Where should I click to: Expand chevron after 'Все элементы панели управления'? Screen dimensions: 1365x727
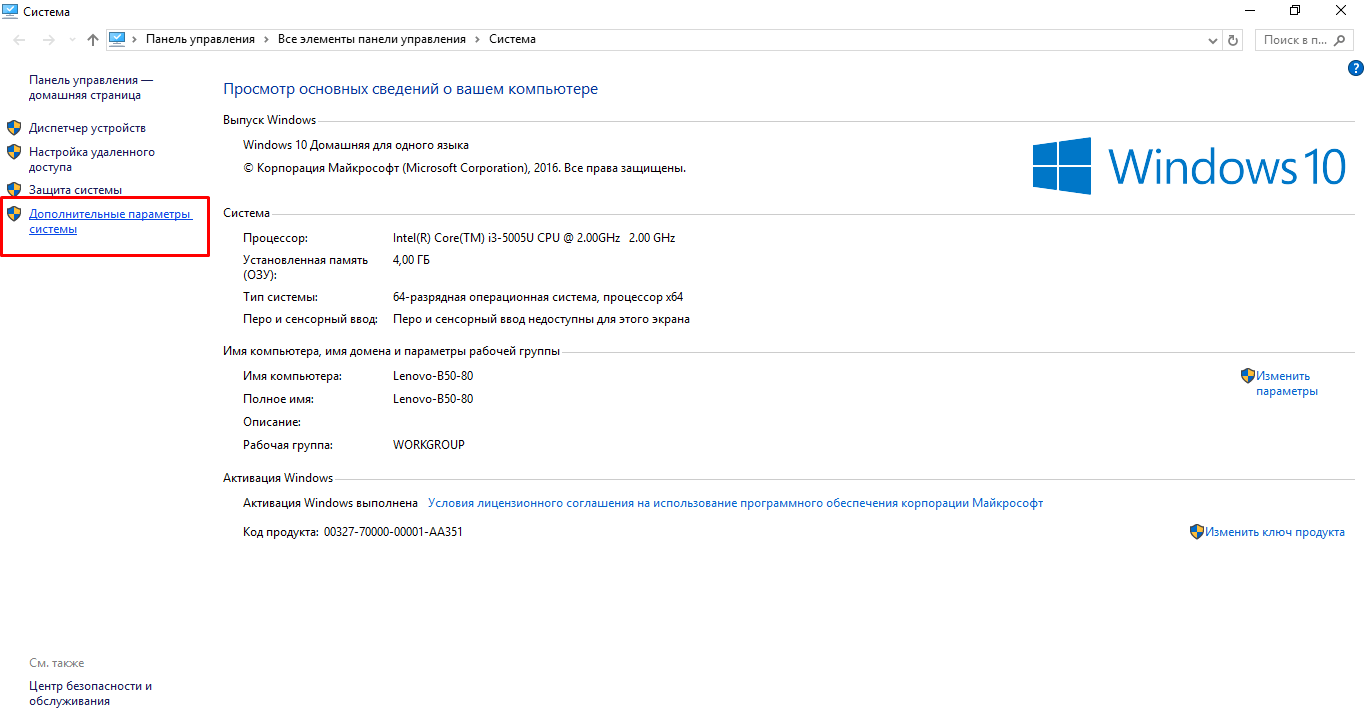(x=477, y=39)
